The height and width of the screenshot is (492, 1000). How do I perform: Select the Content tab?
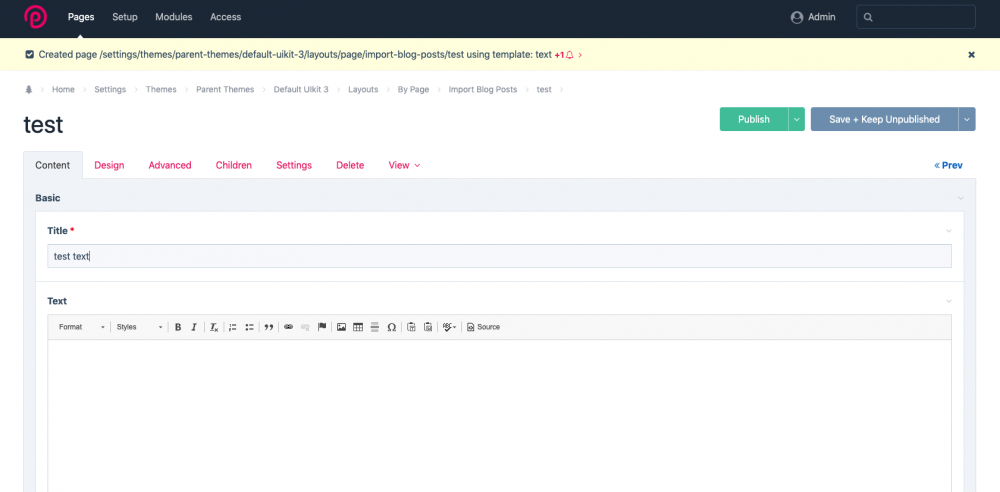(53, 165)
